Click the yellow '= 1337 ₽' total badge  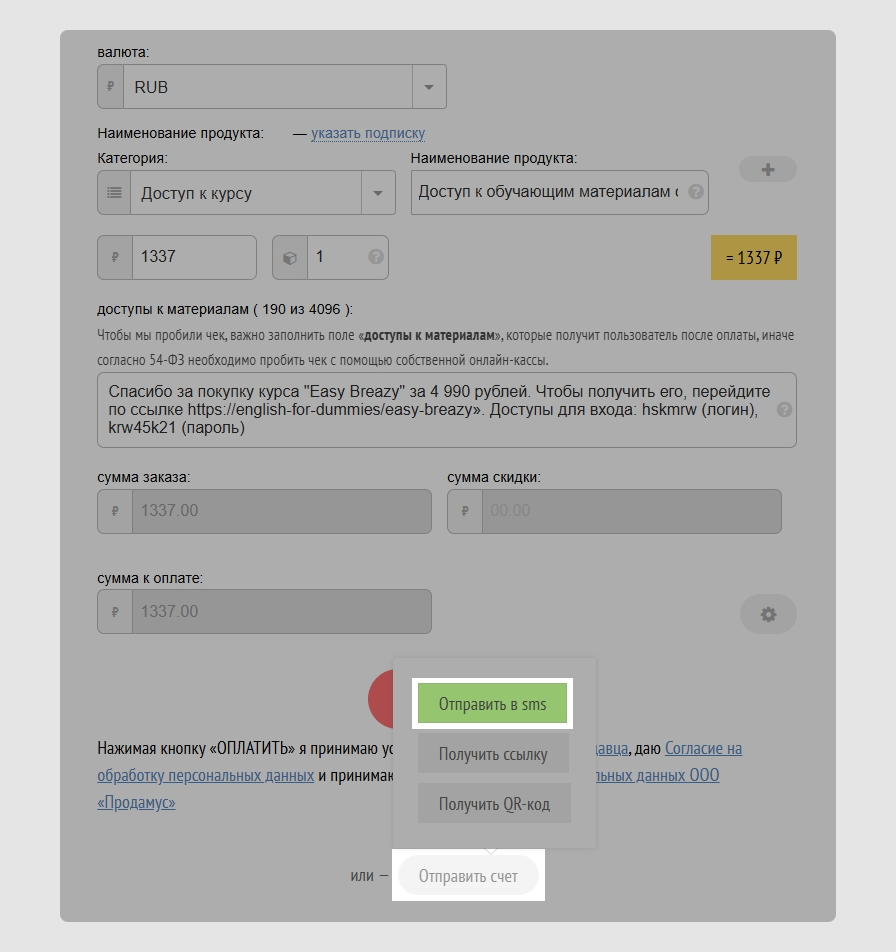click(753, 258)
